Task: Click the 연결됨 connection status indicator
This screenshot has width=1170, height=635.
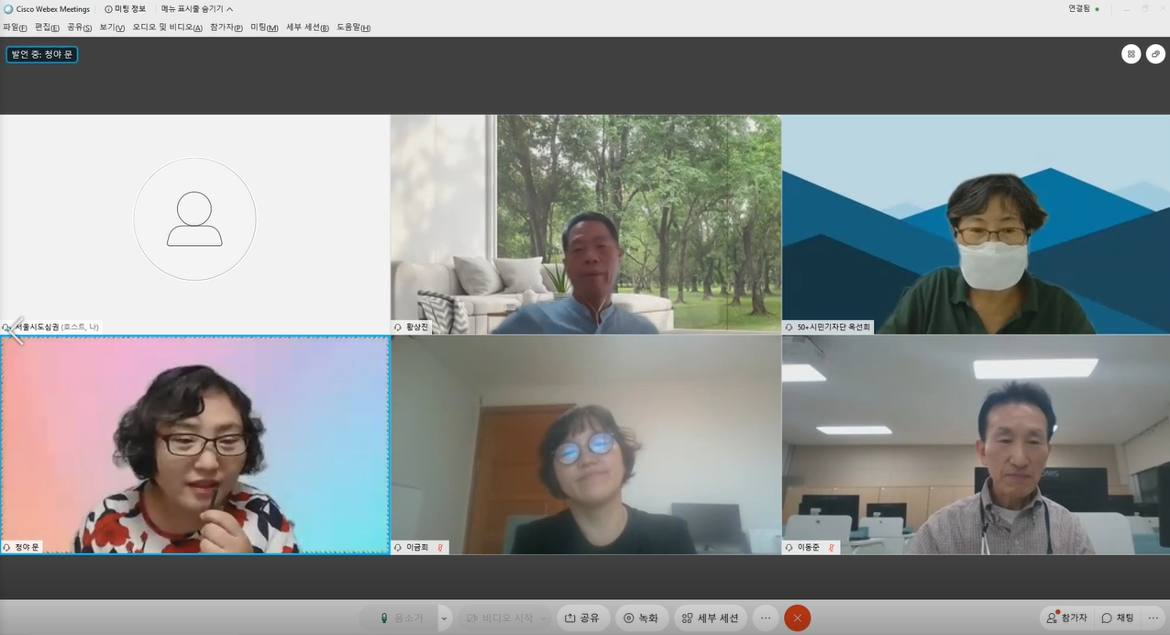Action: point(1083,9)
